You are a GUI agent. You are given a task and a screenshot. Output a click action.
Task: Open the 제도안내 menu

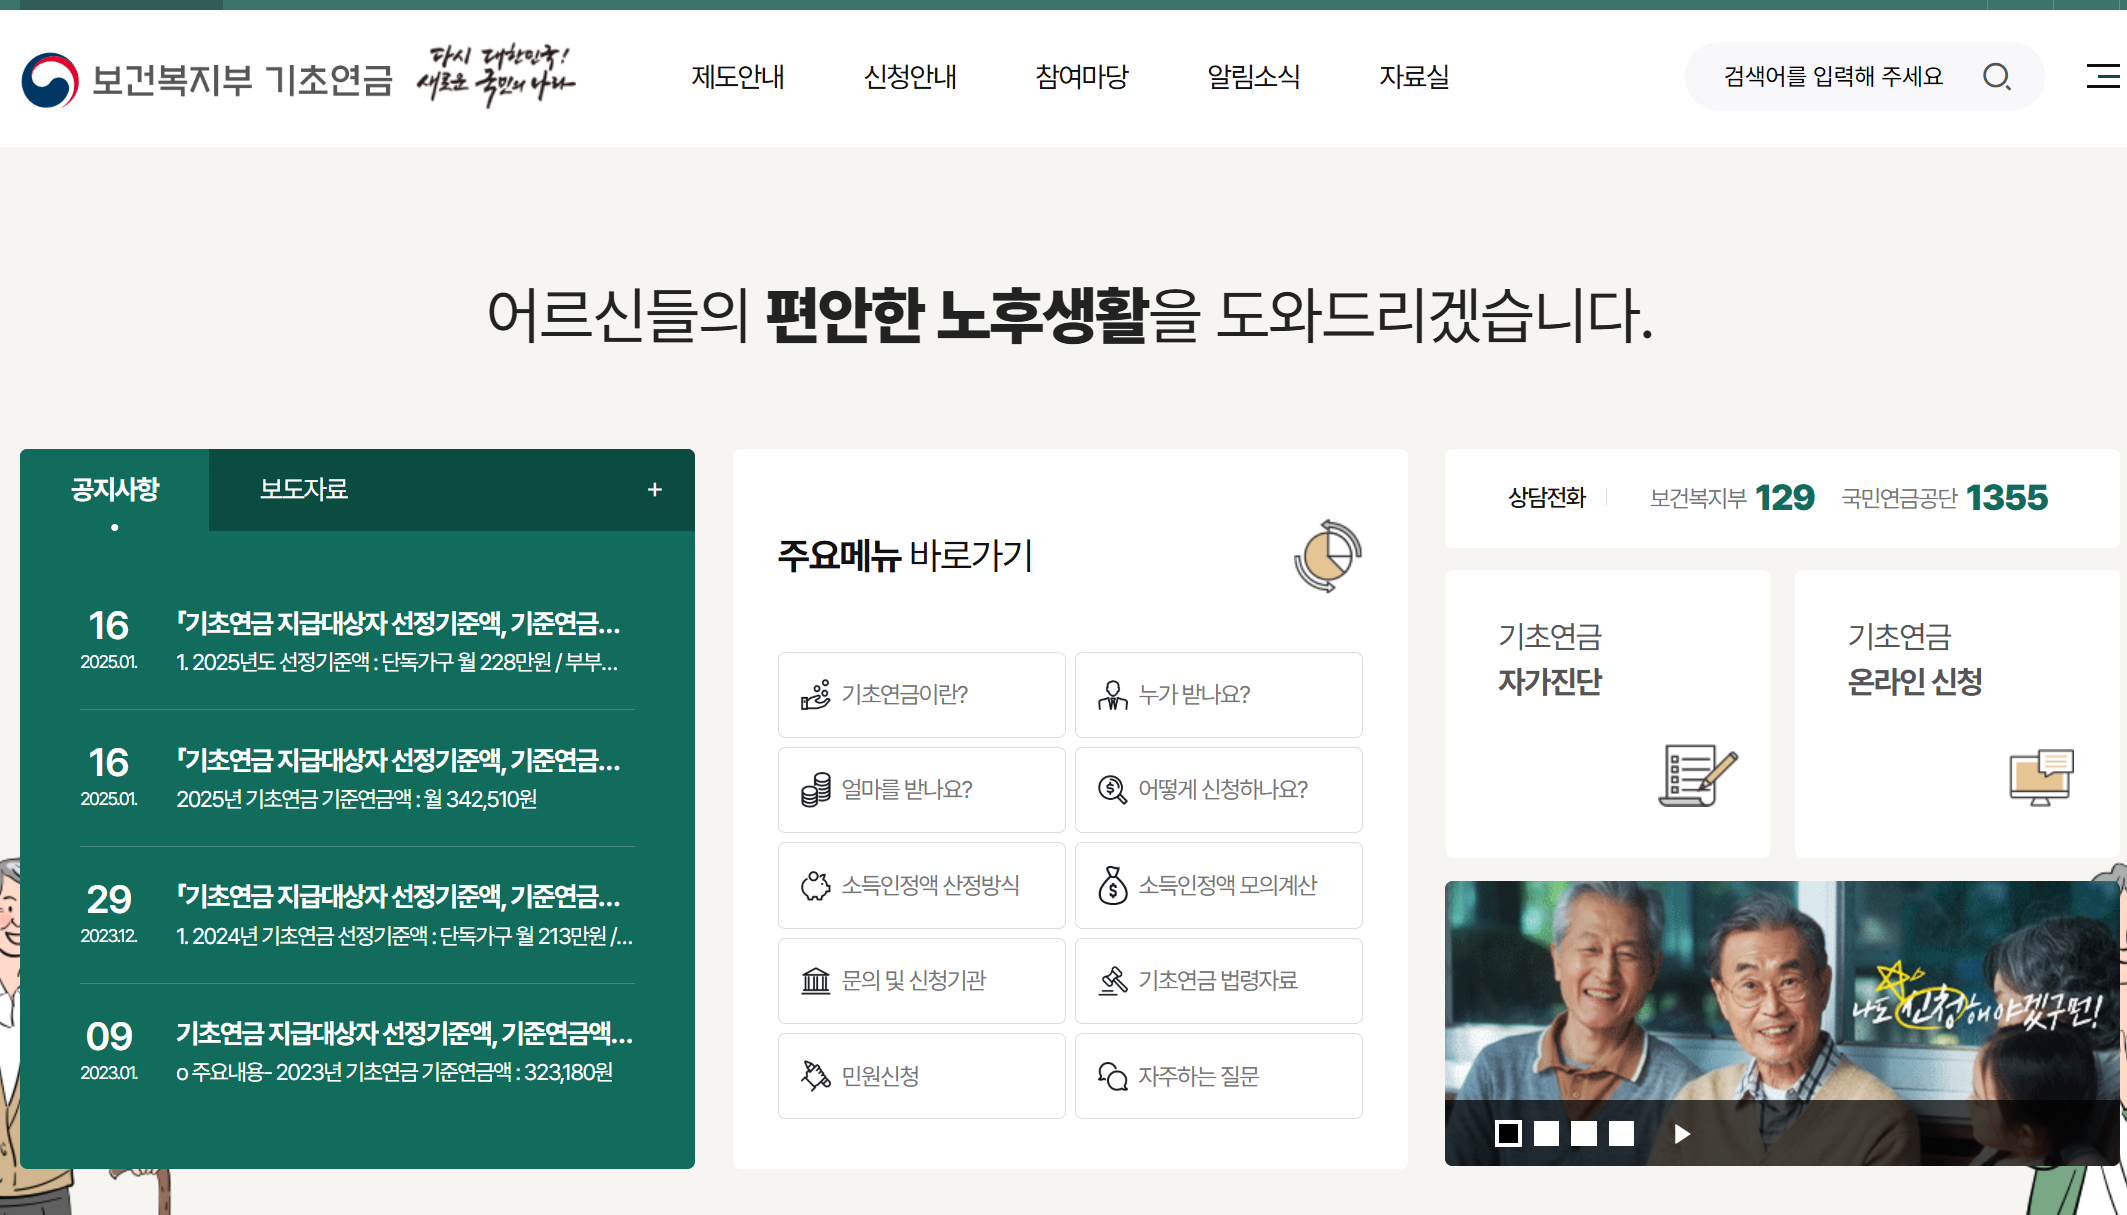click(738, 77)
